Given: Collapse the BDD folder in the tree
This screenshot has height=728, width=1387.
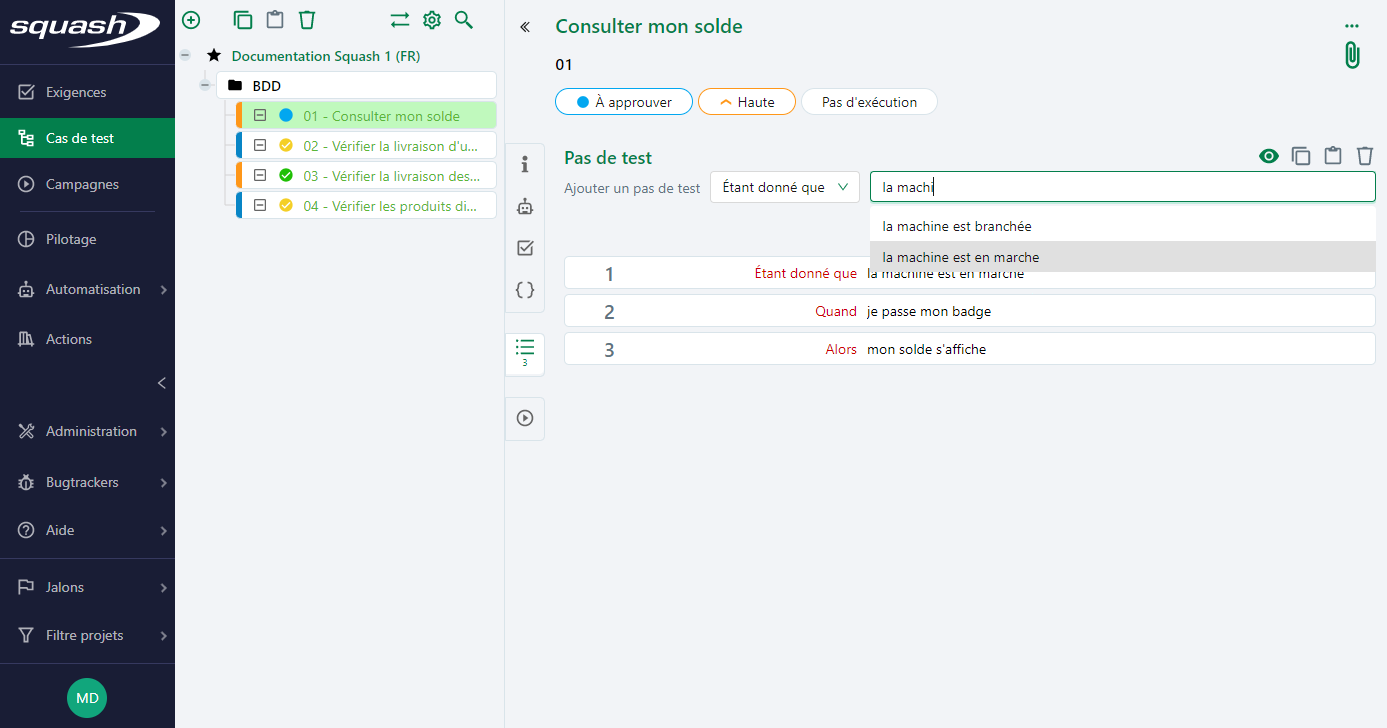Looking at the screenshot, I should click(x=205, y=85).
